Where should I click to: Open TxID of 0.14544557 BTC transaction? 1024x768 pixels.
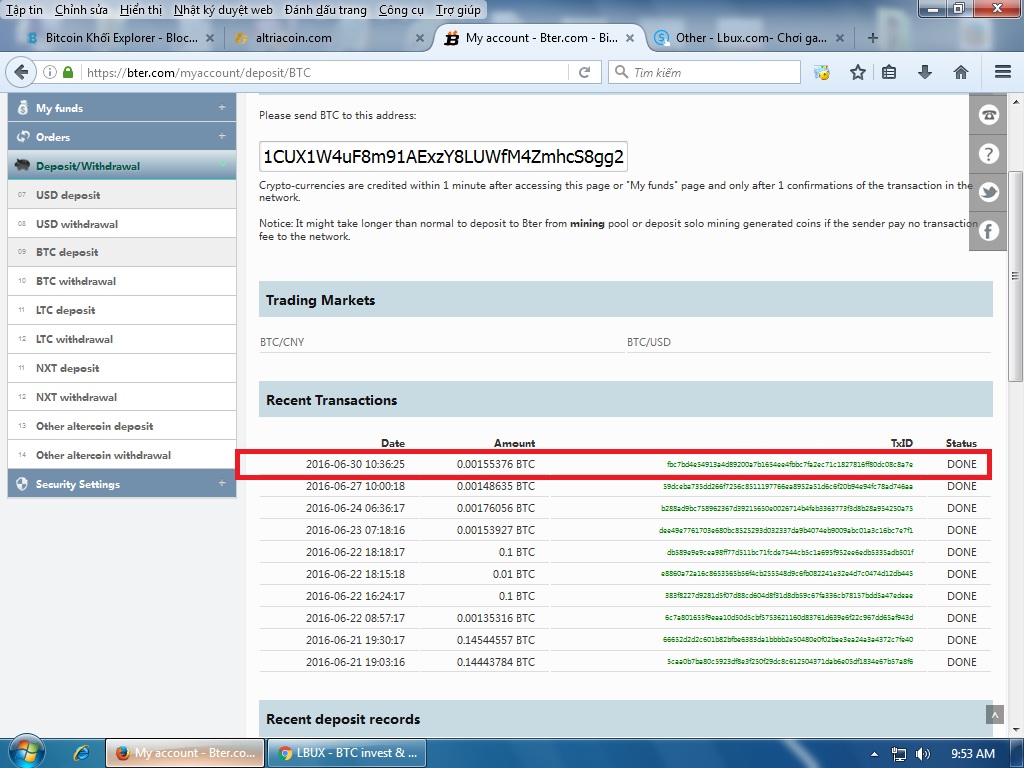pos(788,640)
